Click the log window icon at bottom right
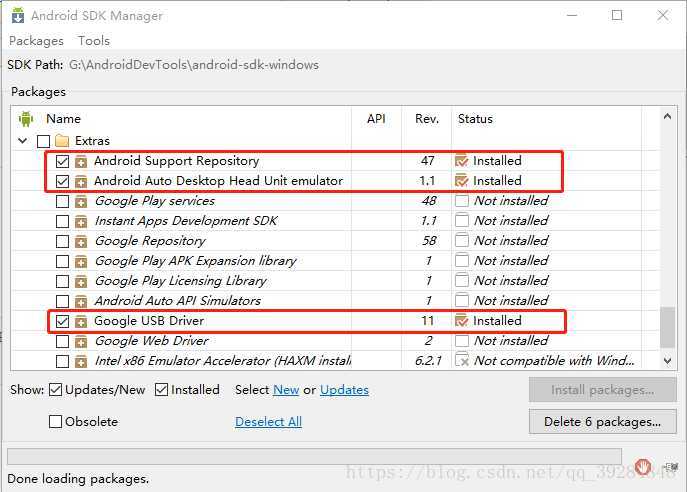This screenshot has height=492, width=687. (x=671, y=467)
